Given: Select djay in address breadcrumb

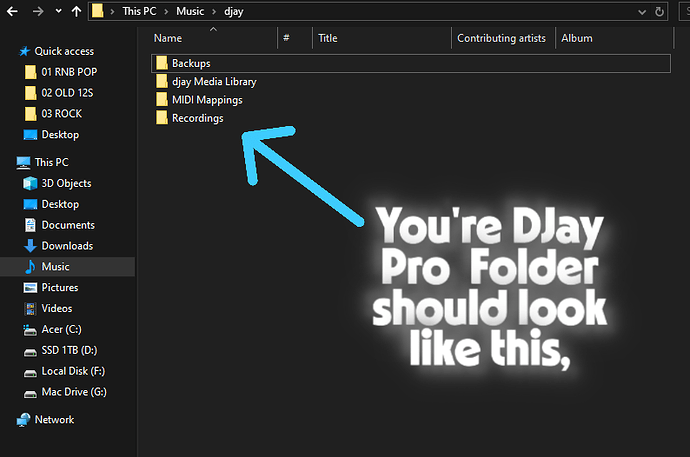Looking at the screenshot, I should point(234,12).
